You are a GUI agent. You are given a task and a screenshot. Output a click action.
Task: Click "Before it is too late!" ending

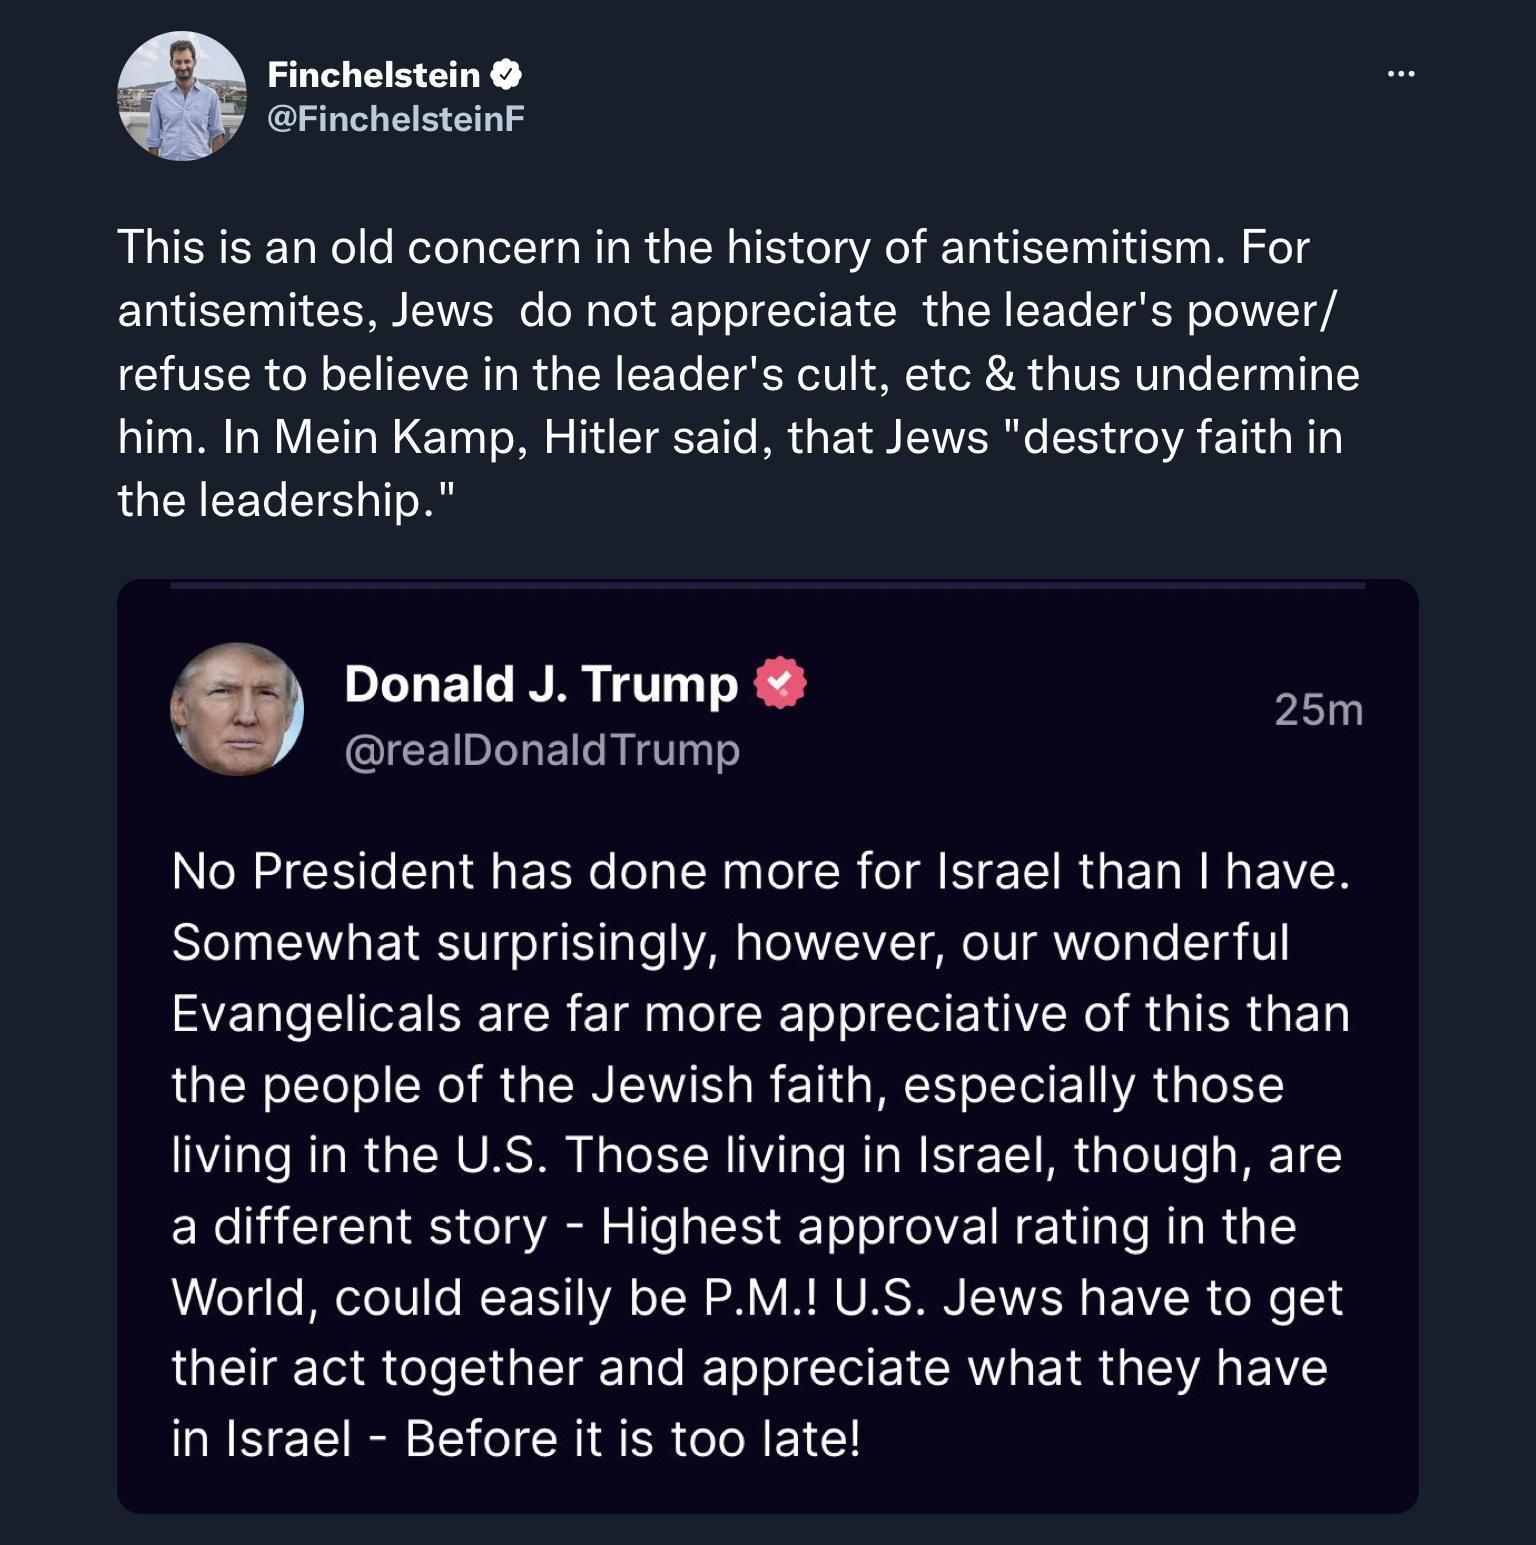coord(632,1439)
